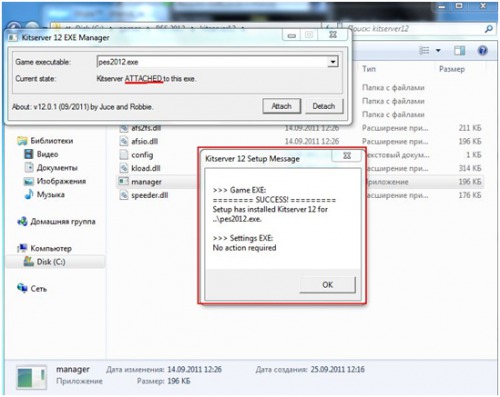Click the Detach button
The width and height of the screenshot is (500, 397).
pos(324,106)
